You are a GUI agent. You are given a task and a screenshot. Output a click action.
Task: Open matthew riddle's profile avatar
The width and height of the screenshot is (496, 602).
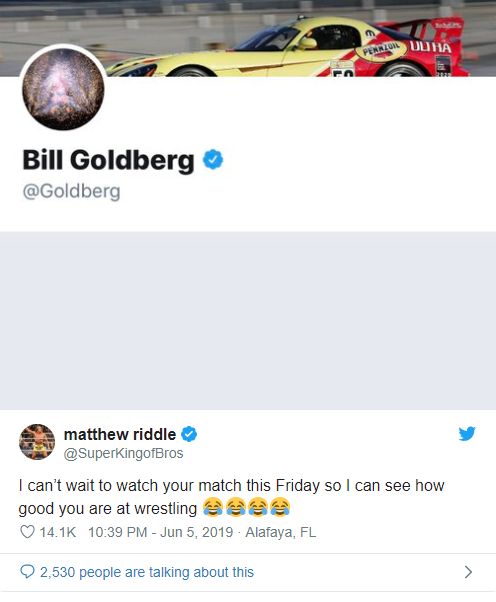[x=37, y=442]
